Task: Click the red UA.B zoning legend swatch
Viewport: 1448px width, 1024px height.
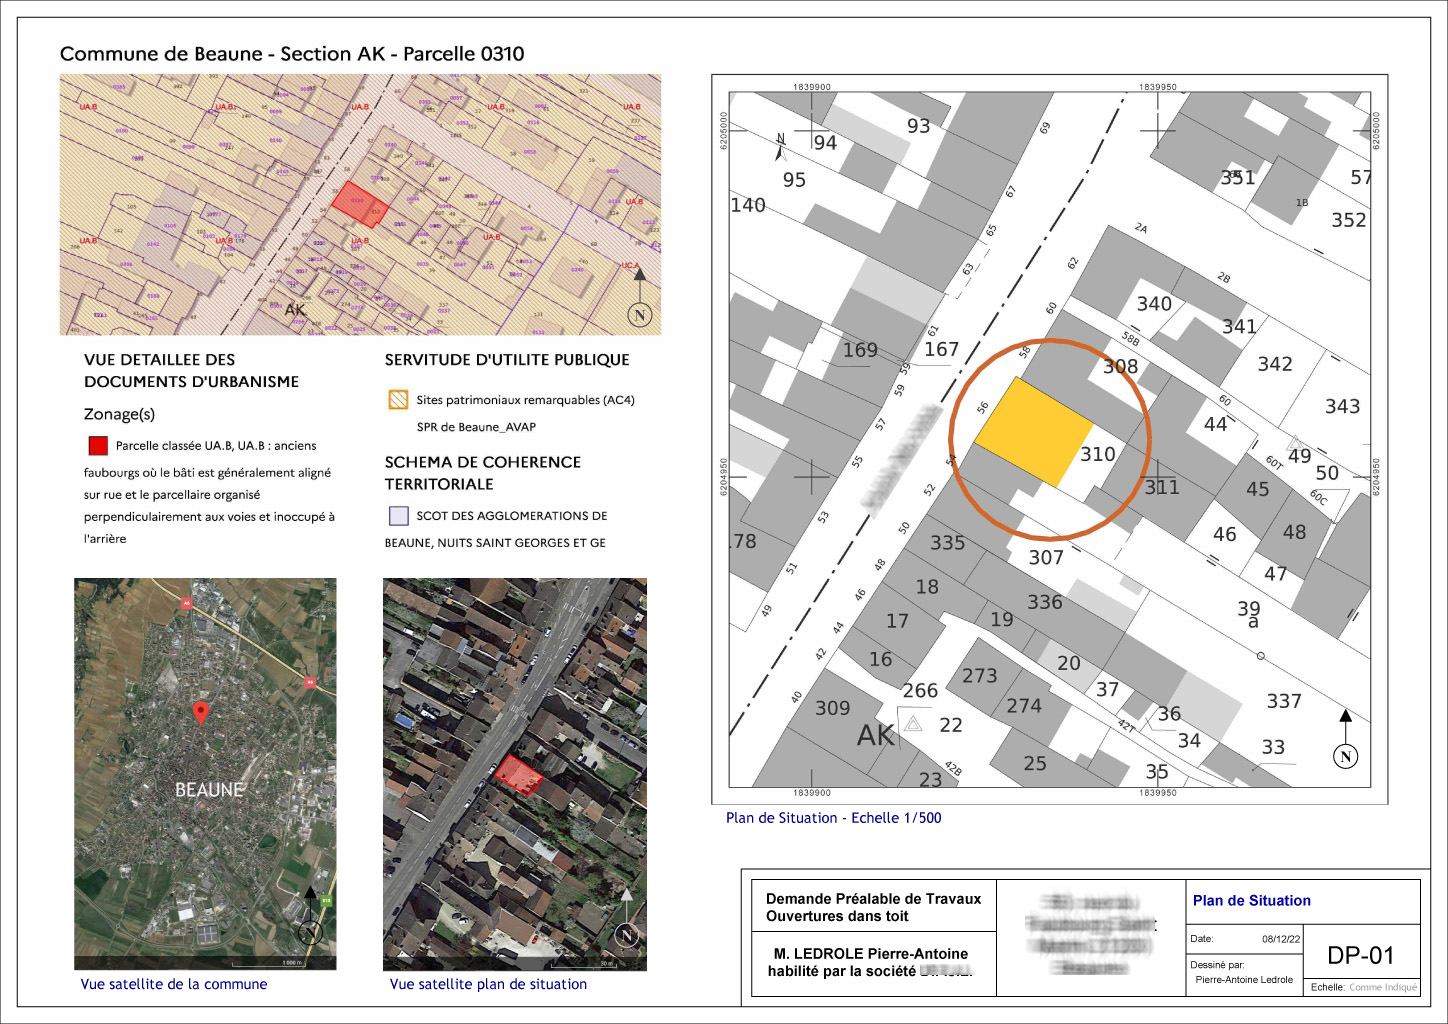Action: click(x=98, y=446)
